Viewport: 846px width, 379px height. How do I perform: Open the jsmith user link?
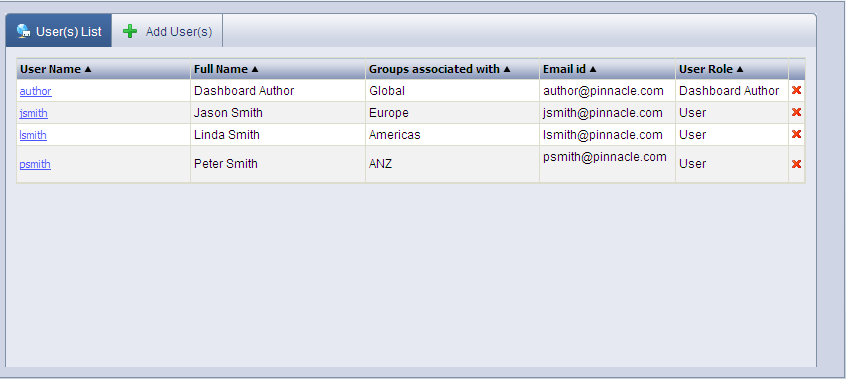point(33,113)
